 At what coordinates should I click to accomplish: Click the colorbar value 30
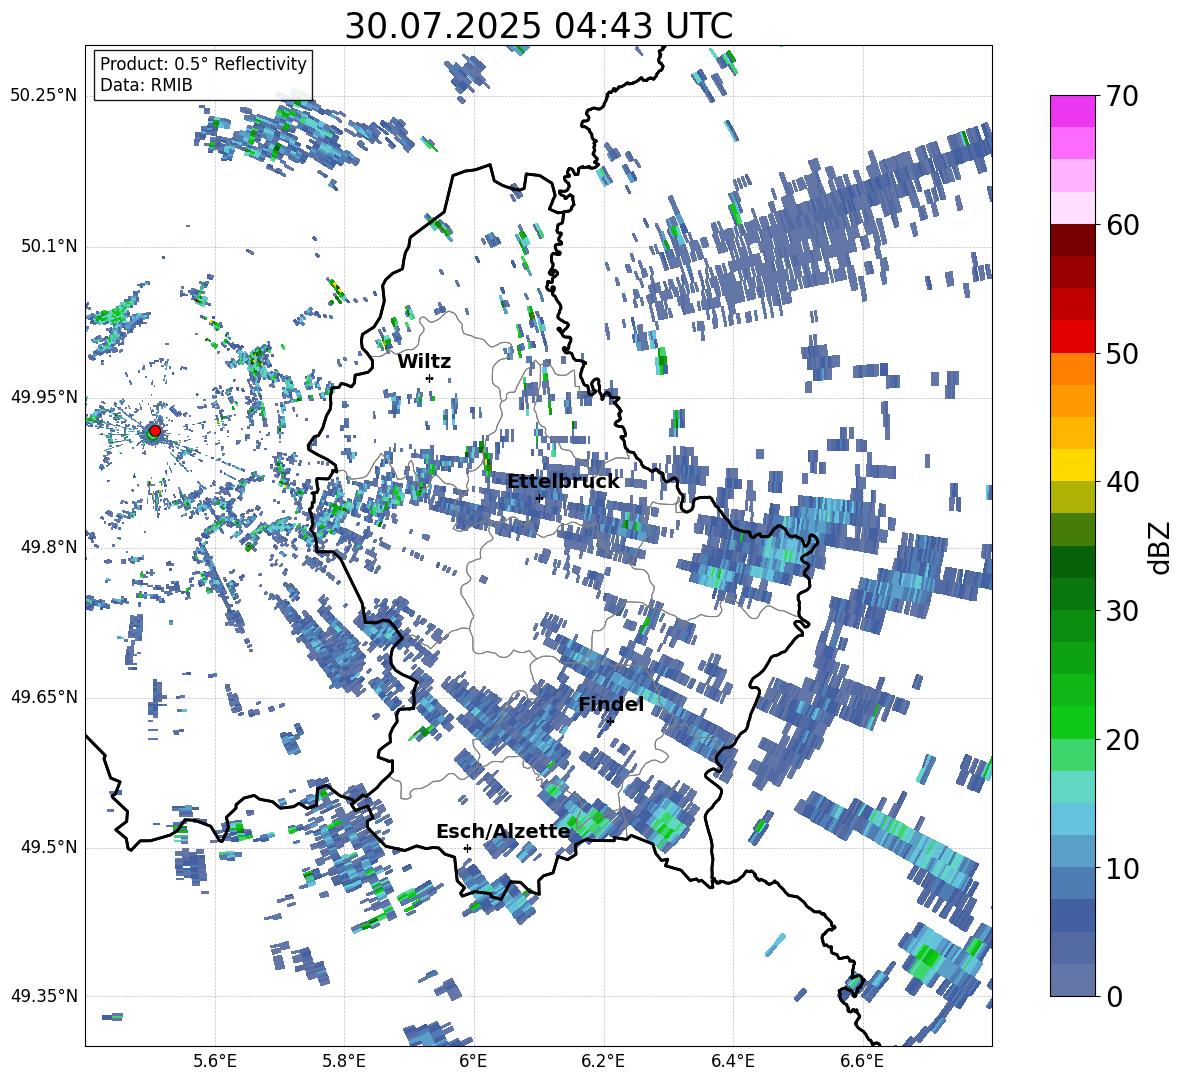[1123, 611]
